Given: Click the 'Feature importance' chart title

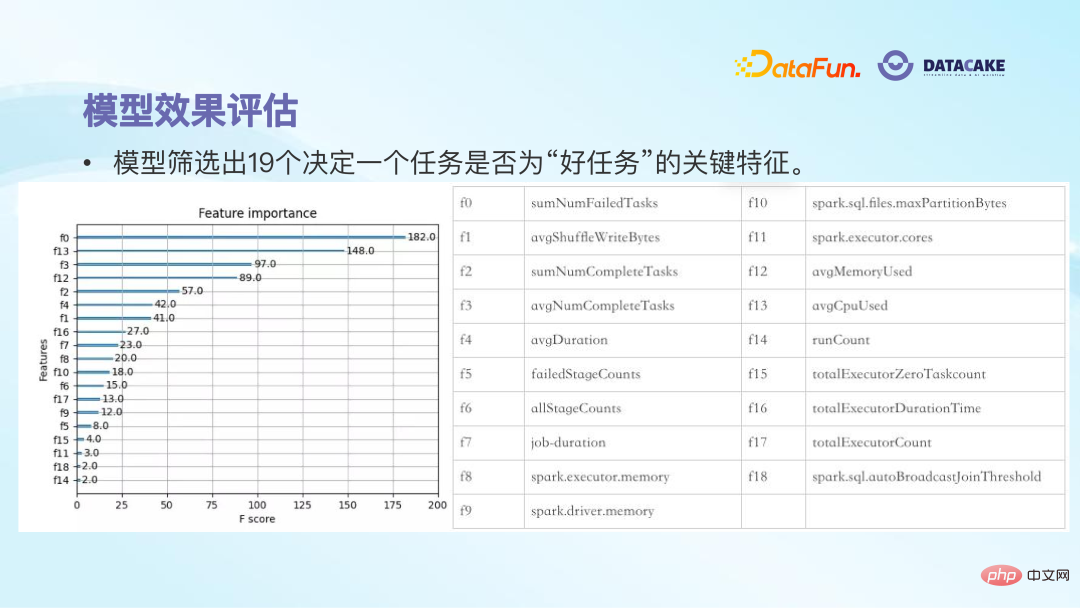Looking at the screenshot, I should point(258,213).
